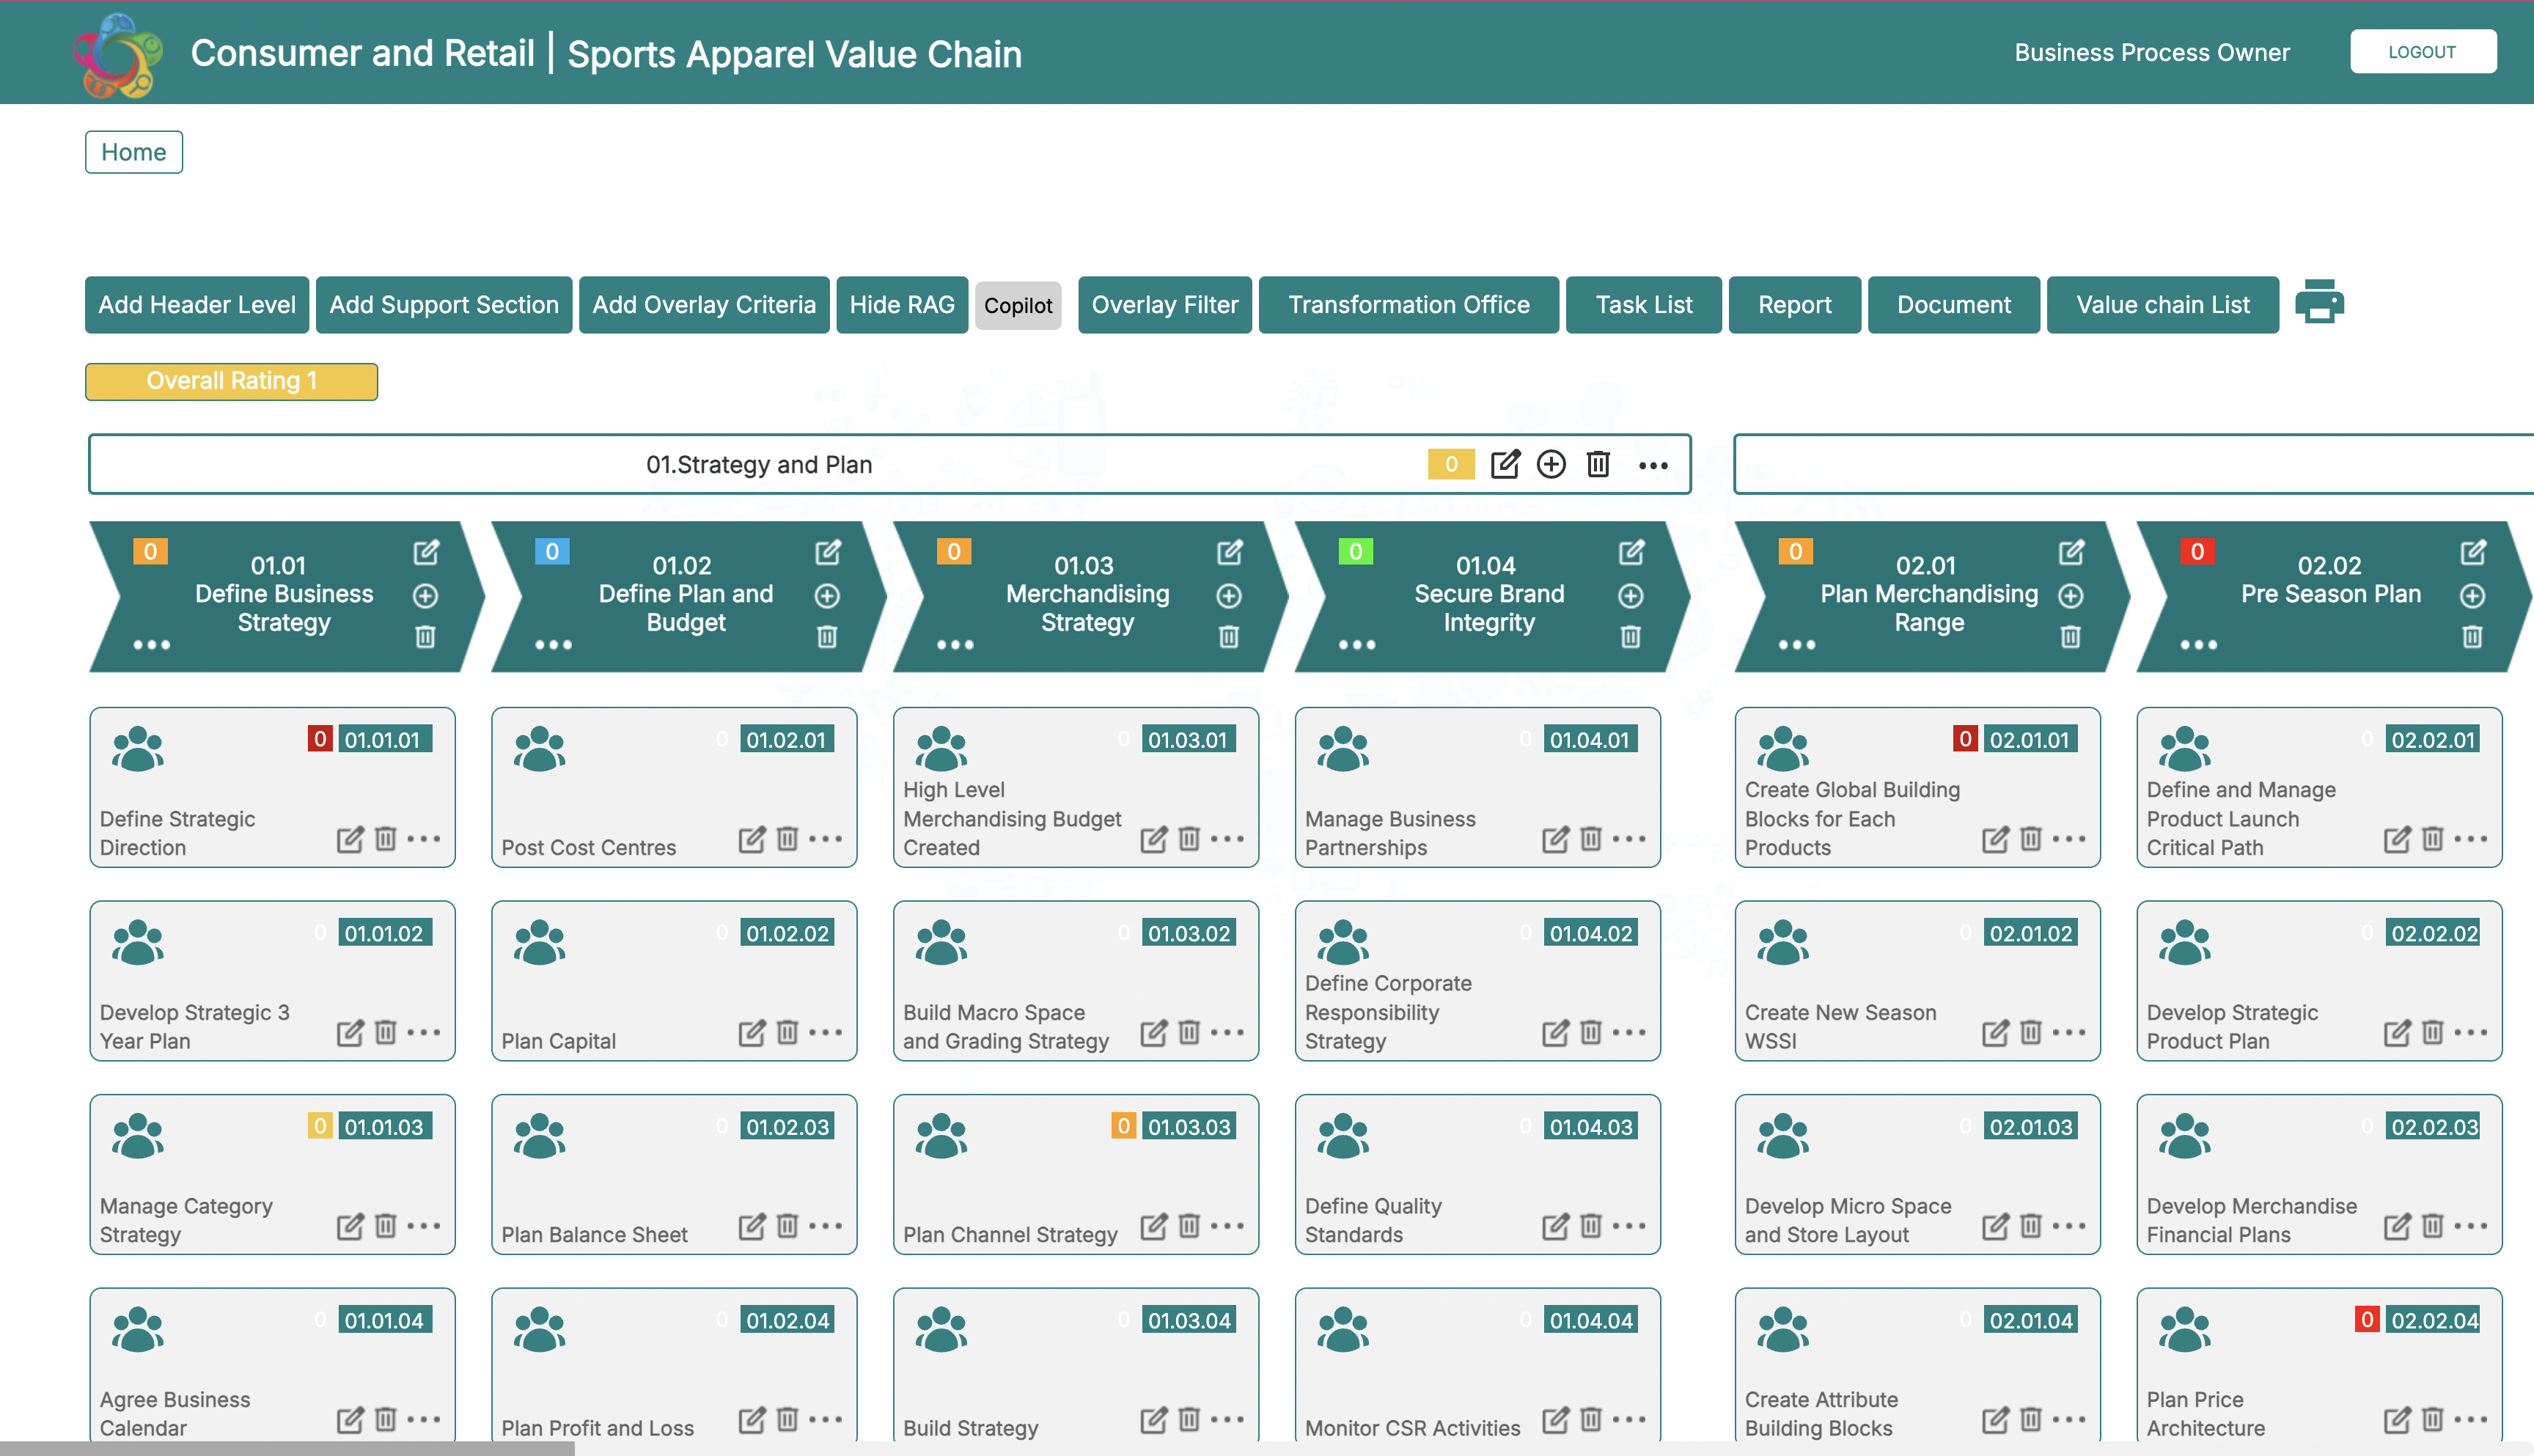Click yellow RAG badge on 01.Strategy and Plan
2534x1456 pixels.
[1451, 464]
